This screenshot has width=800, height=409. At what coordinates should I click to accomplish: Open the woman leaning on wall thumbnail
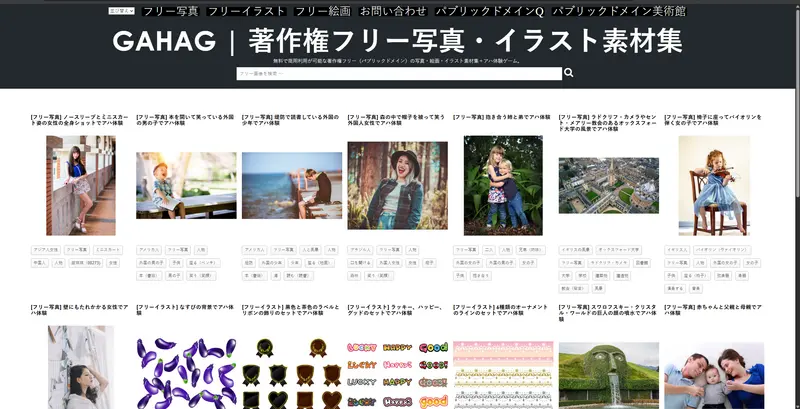(x=81, y=367)
